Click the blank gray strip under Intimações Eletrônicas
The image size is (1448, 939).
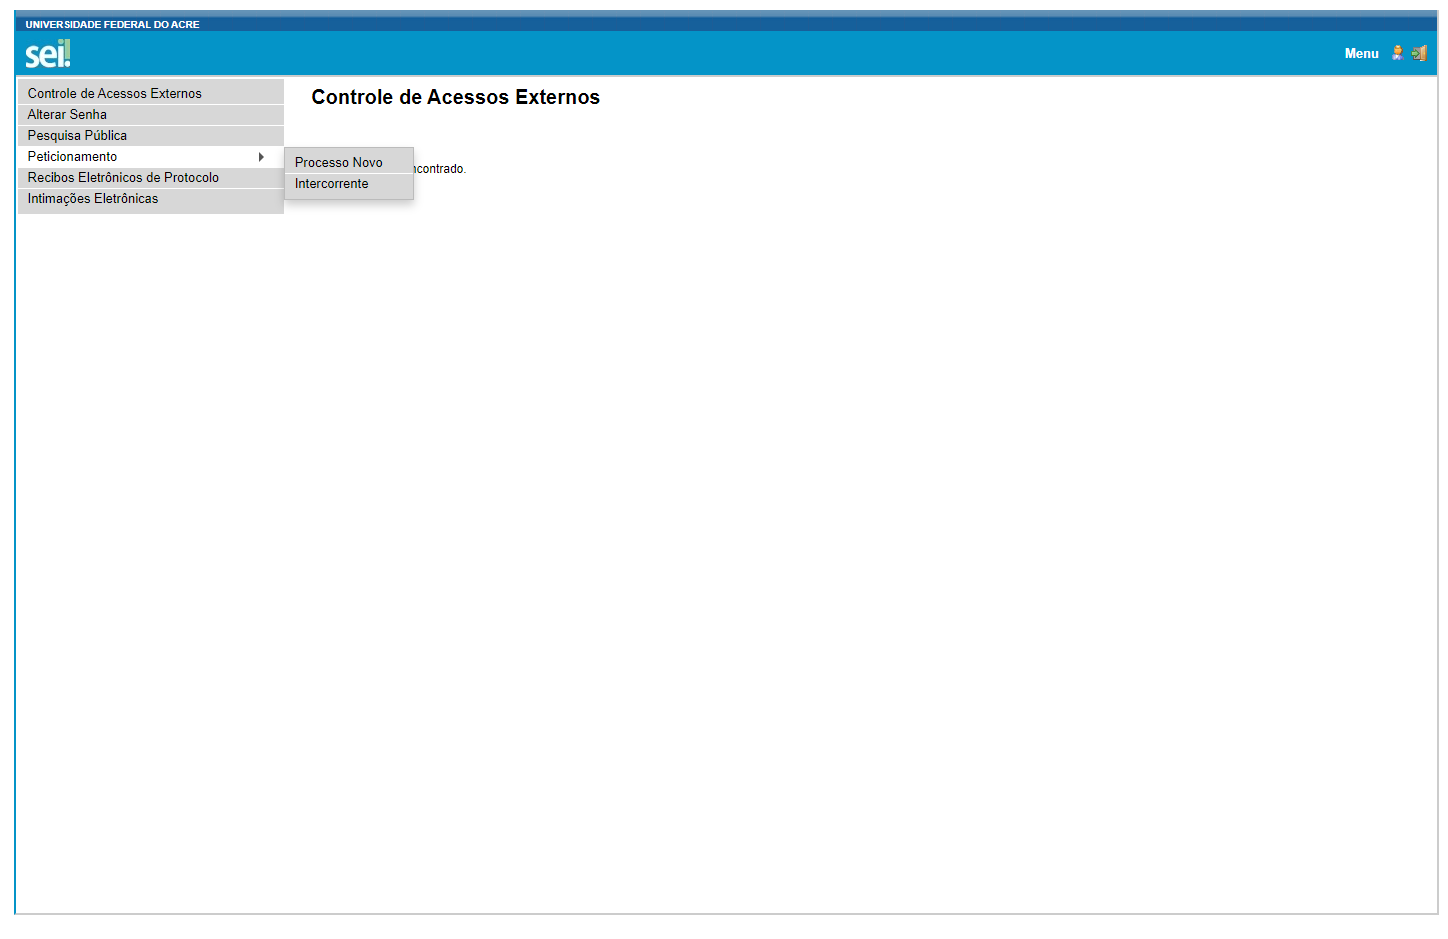coord(150,210)
